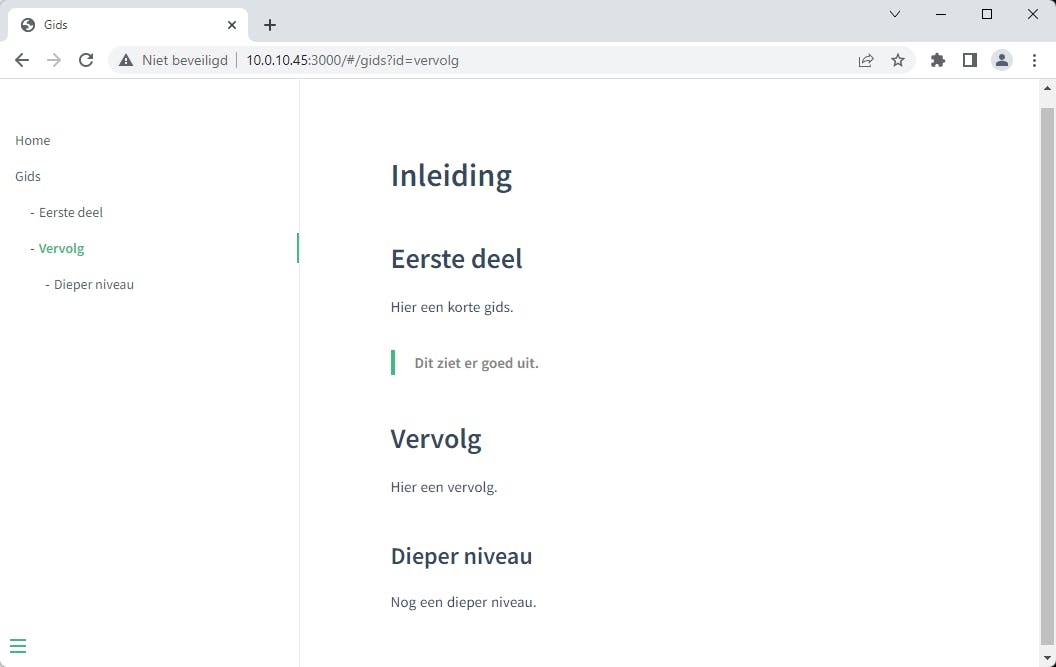The width and height of the screenshot is (1056, 667).
Task: Select the Gids browser tab
Action: point(120,24)
